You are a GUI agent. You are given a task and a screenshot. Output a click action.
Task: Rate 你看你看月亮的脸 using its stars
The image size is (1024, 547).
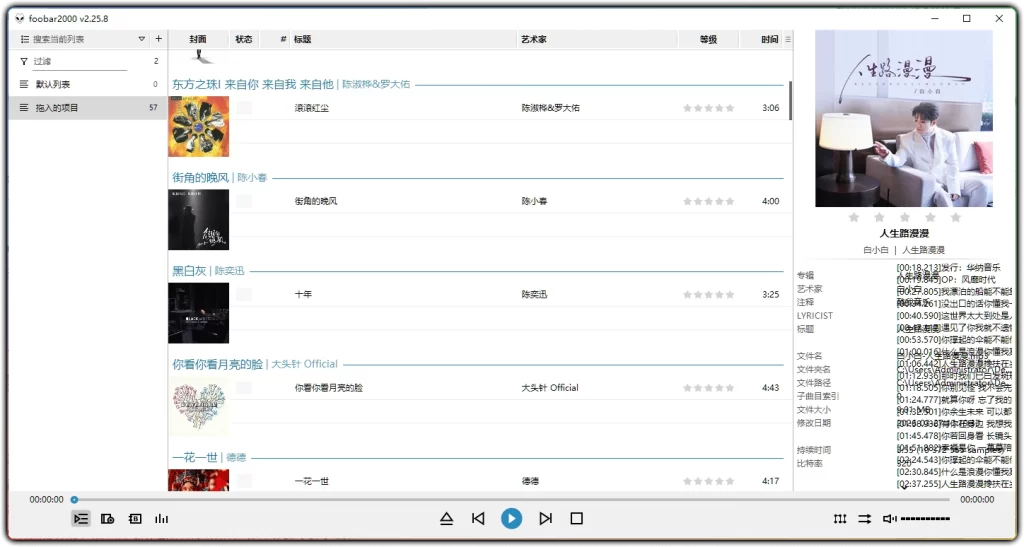709,388
